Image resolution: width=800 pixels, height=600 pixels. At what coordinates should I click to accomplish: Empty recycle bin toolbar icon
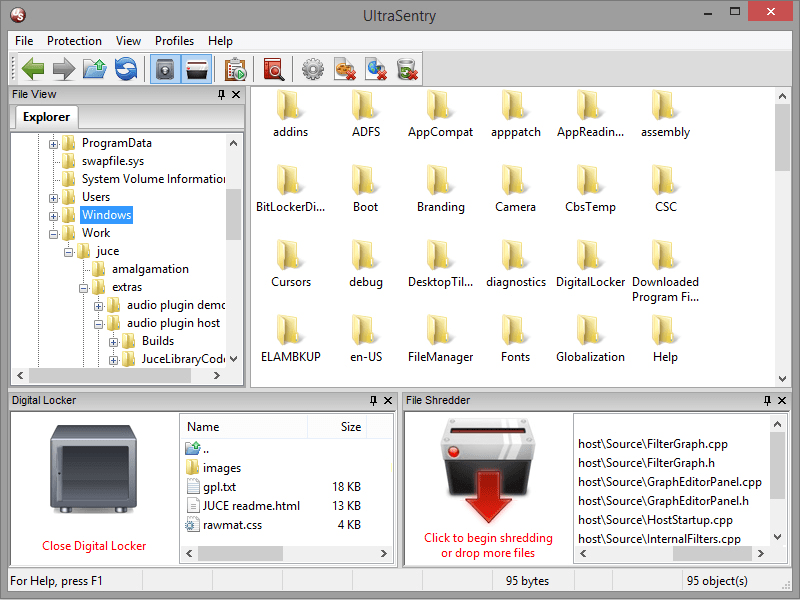click(x=407, y=69)
